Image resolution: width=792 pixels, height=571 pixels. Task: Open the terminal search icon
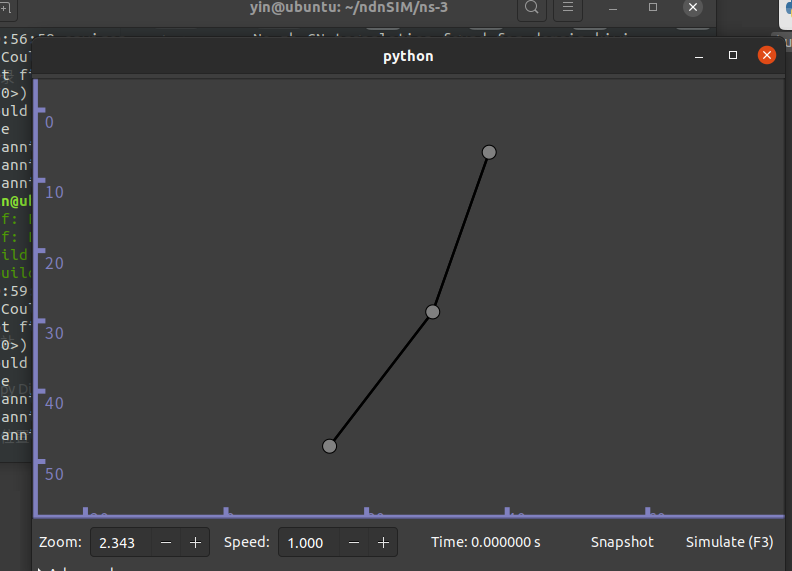532,8
